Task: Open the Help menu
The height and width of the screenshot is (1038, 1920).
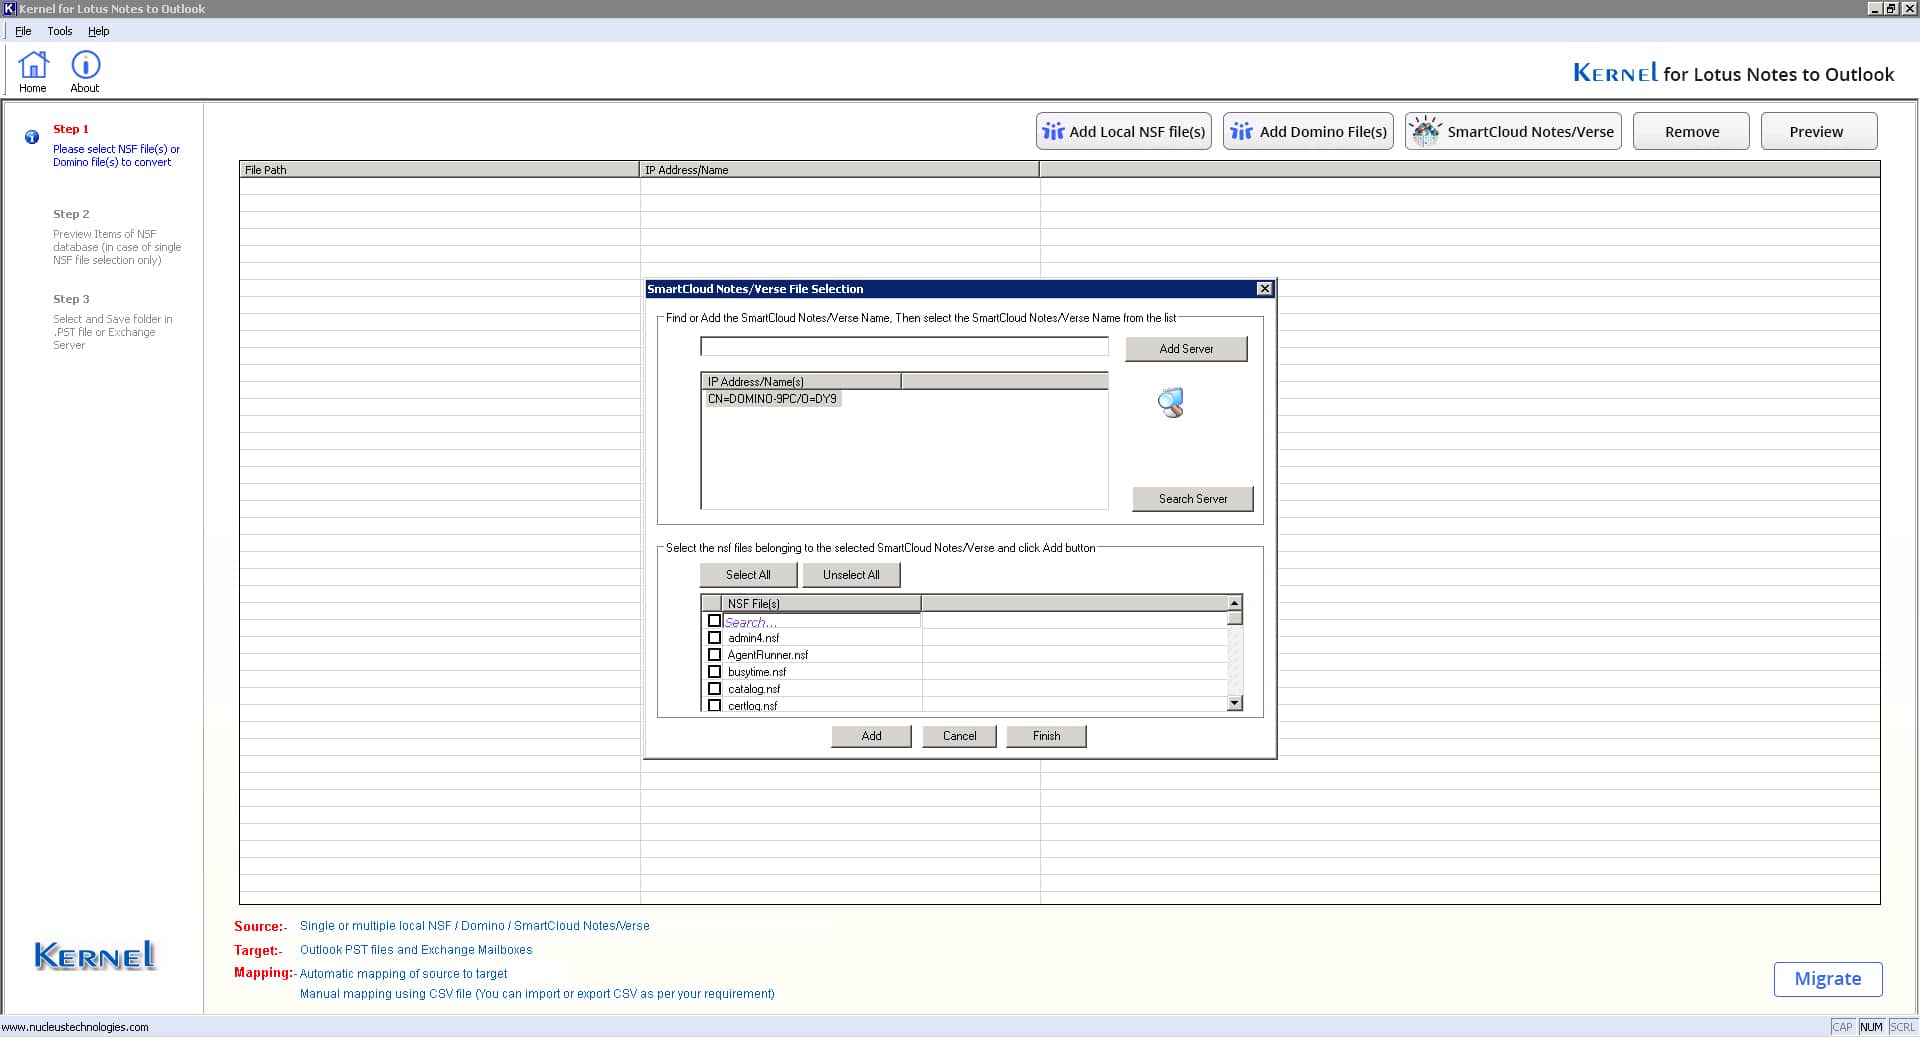Action: click(x=98, y=31)
